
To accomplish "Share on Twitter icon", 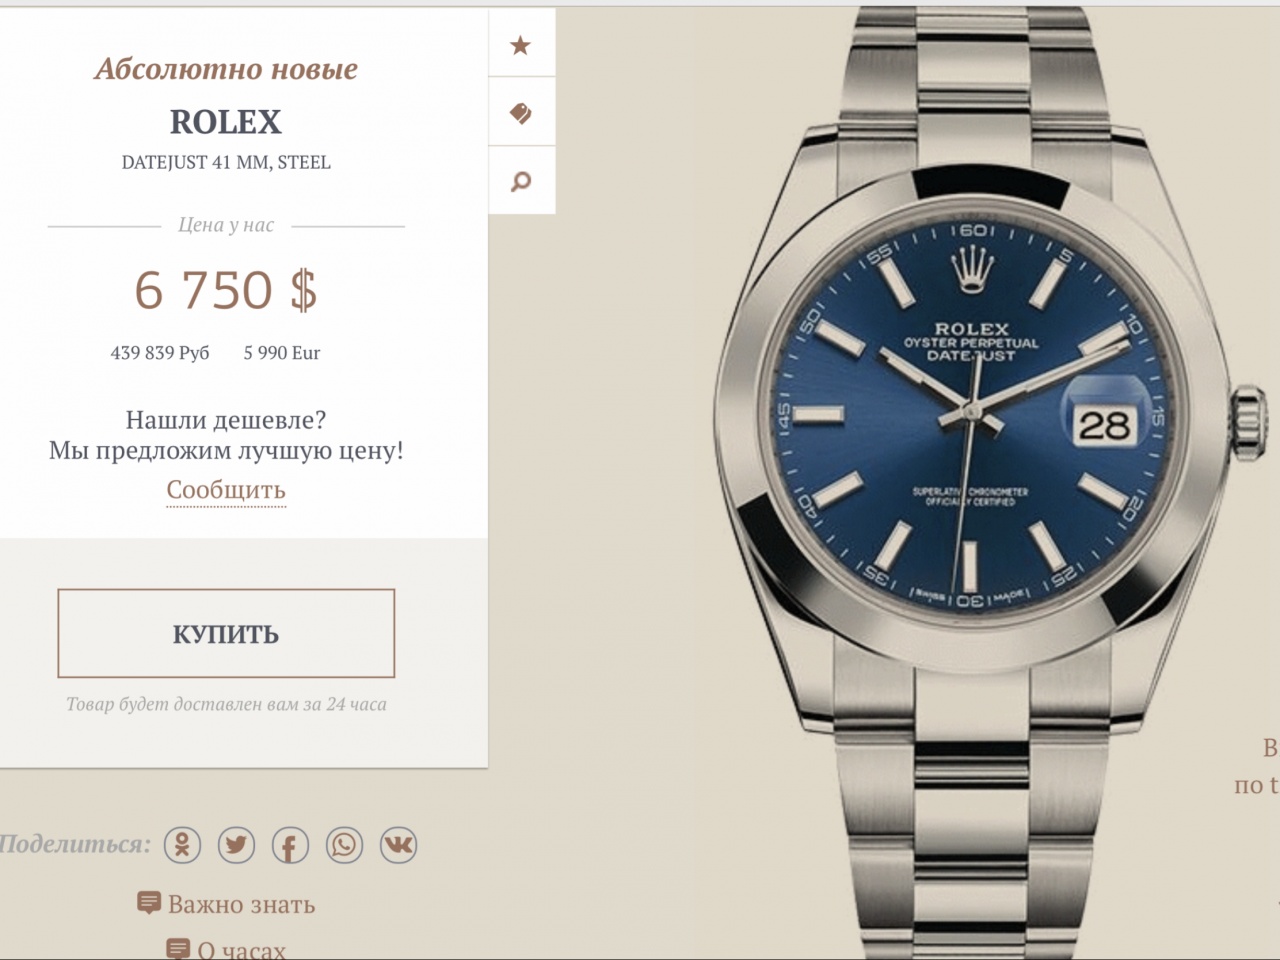I will pyautogui.click(x=236, y=845).
